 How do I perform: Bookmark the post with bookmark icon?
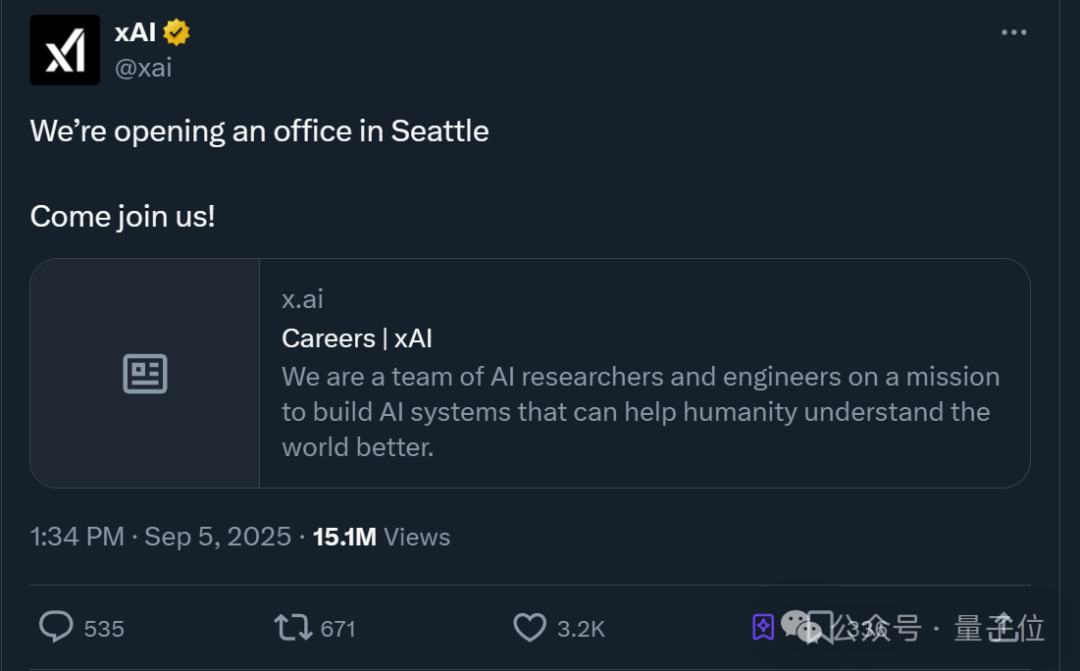click(821, 628)
